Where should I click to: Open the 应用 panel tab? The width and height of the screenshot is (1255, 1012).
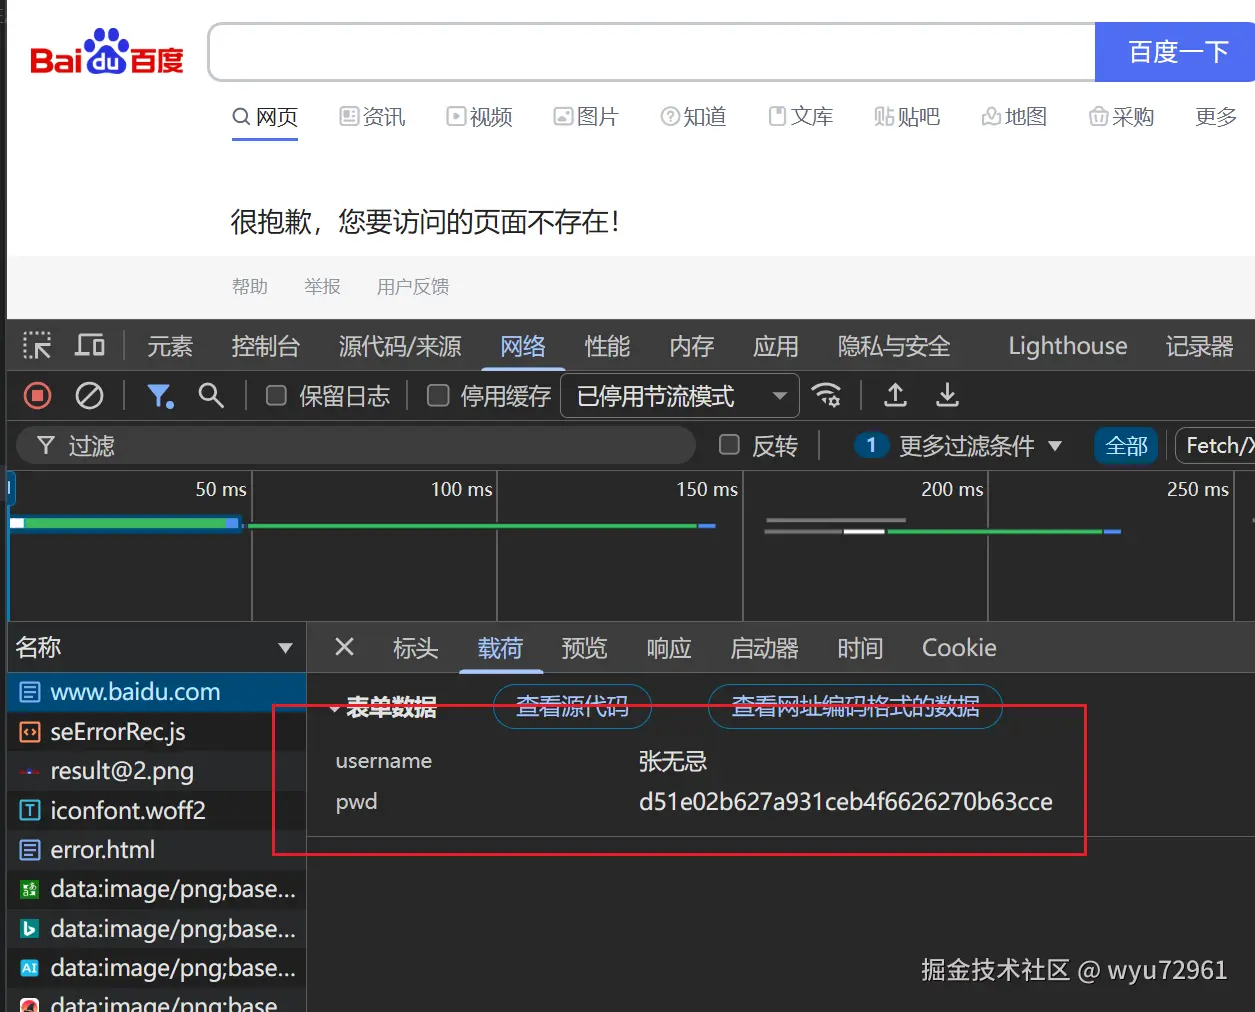[776, 346]
